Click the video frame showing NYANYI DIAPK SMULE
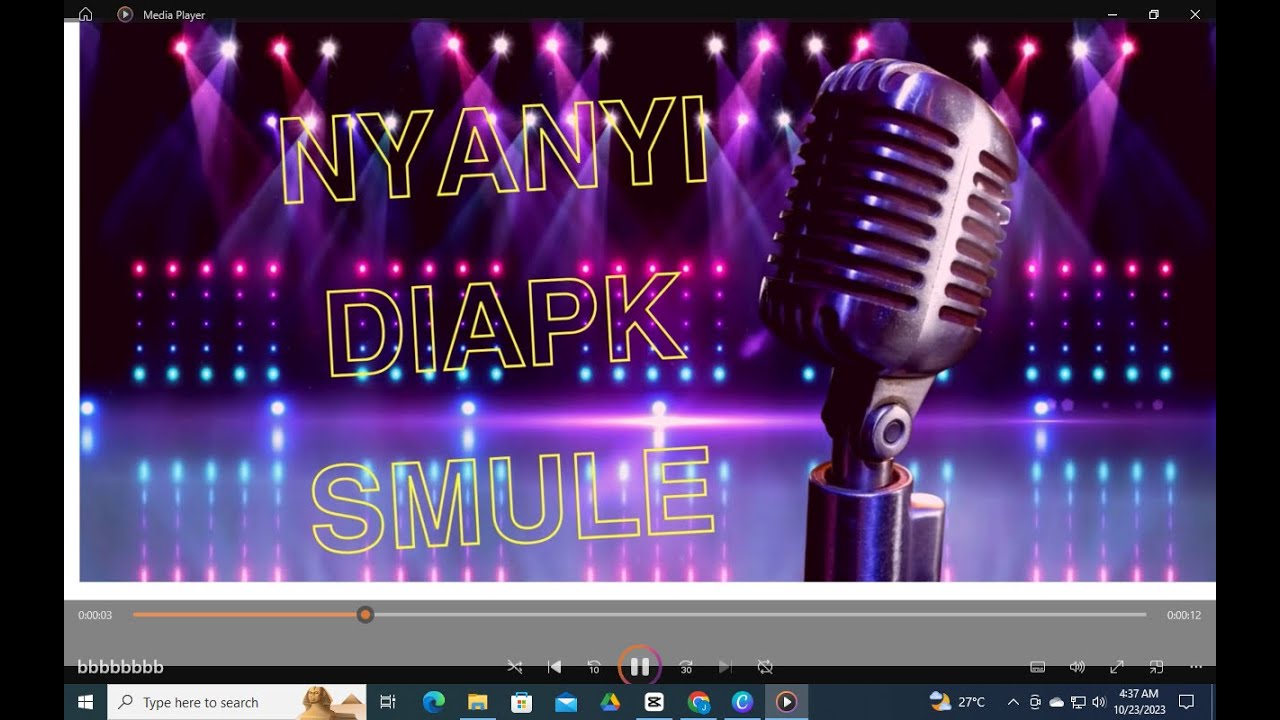 648,302
